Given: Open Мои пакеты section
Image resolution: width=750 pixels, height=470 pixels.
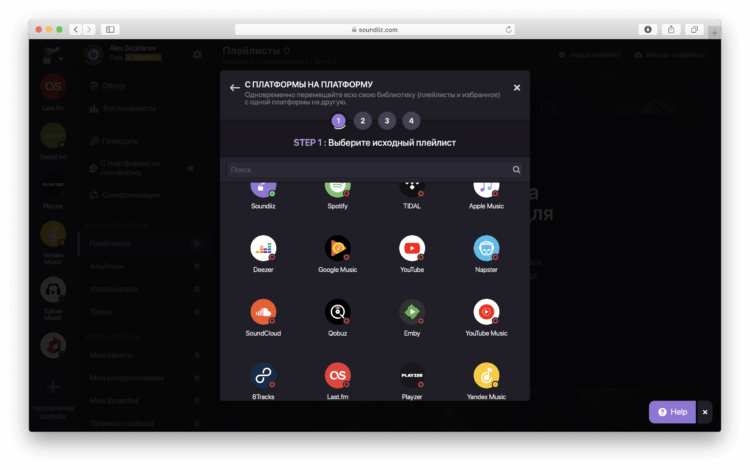Looking at the screenshot, I should [143, 355].
